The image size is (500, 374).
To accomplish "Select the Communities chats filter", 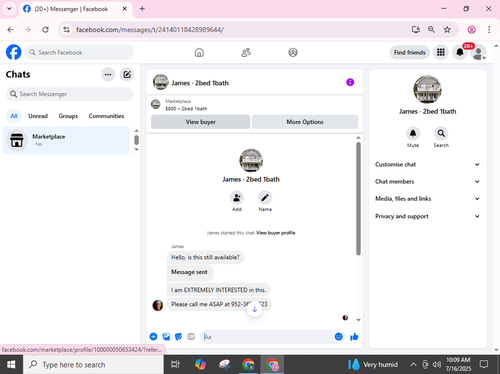I will [106, 116].
